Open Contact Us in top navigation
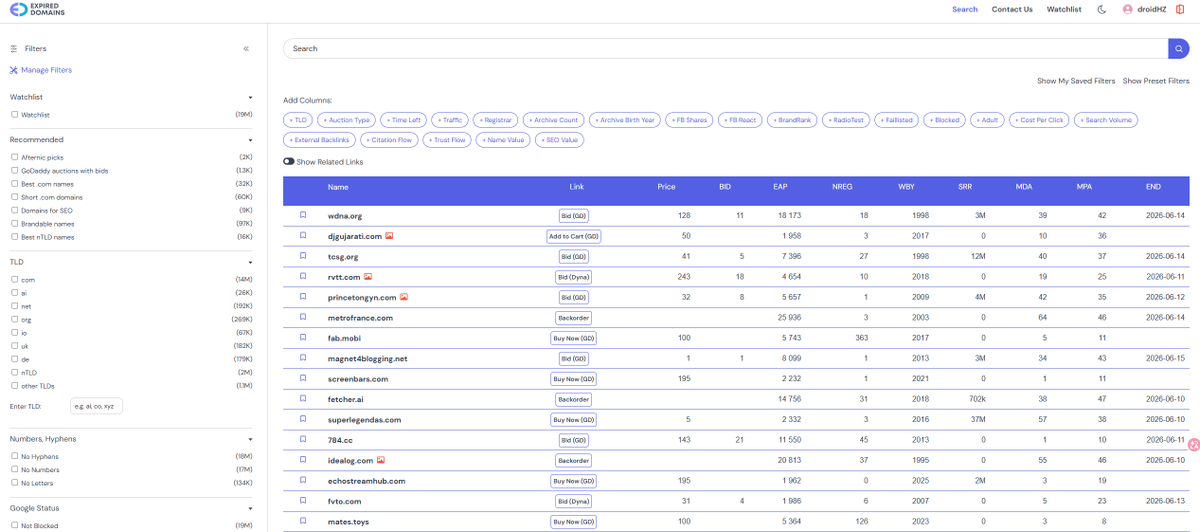The height and width of the screenshot is (532, 1200). 1012,9
